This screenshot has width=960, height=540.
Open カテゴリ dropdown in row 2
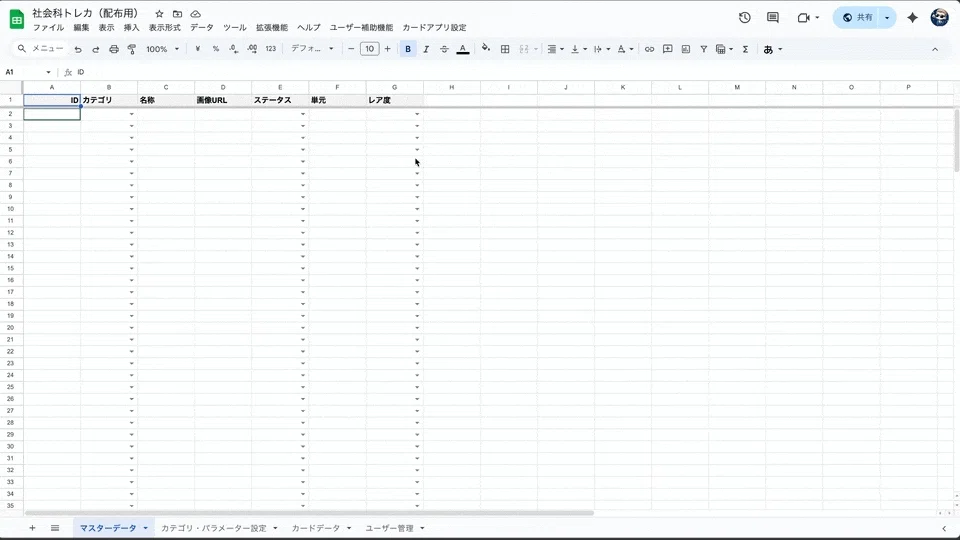click(x=132, y=114)
